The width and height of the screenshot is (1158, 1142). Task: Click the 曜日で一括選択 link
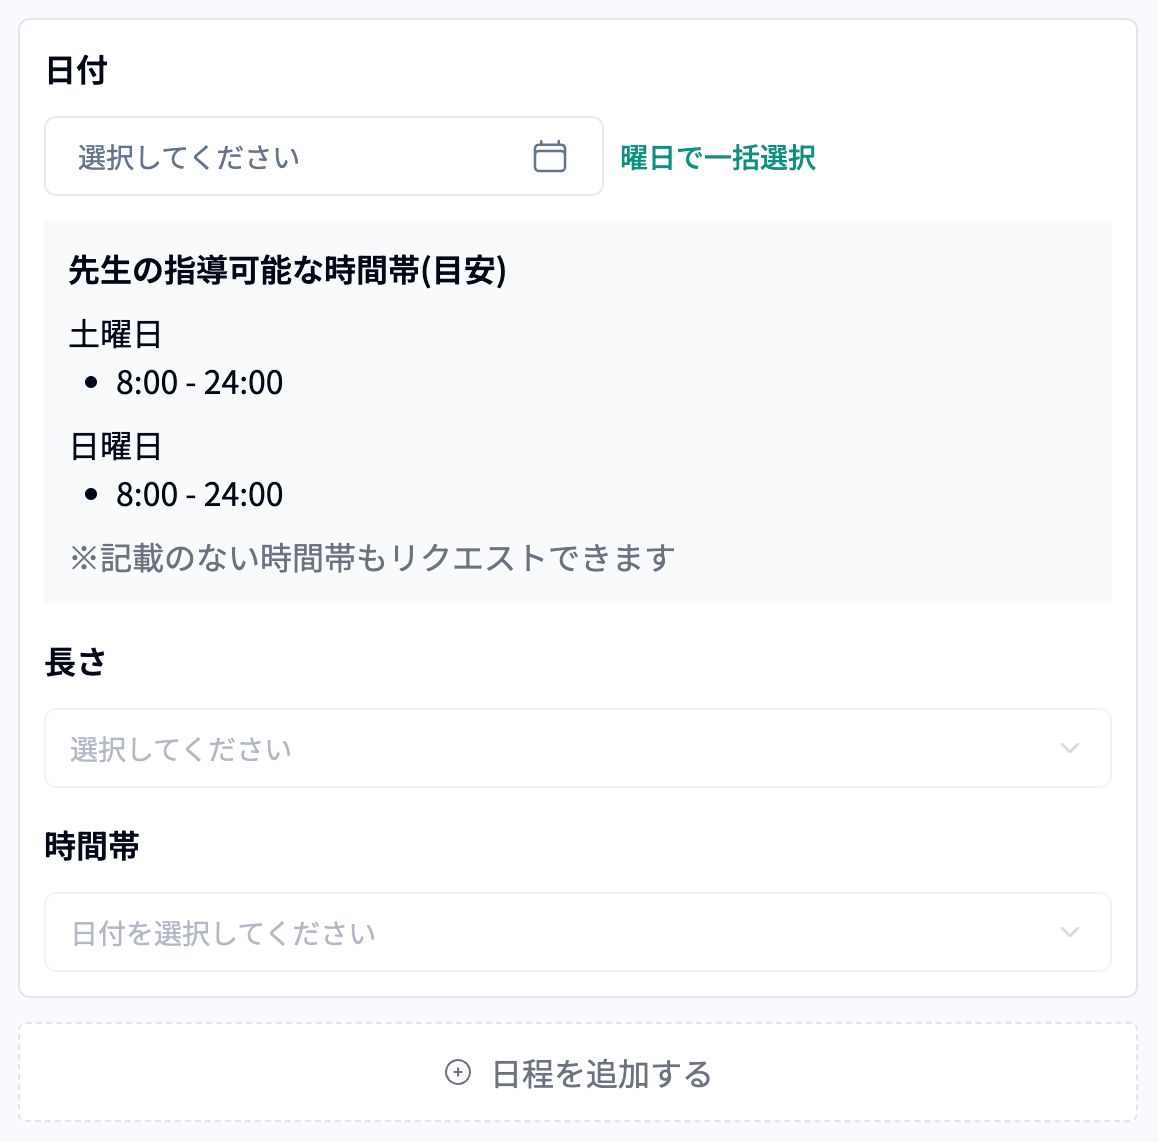[x=718, y=158]
